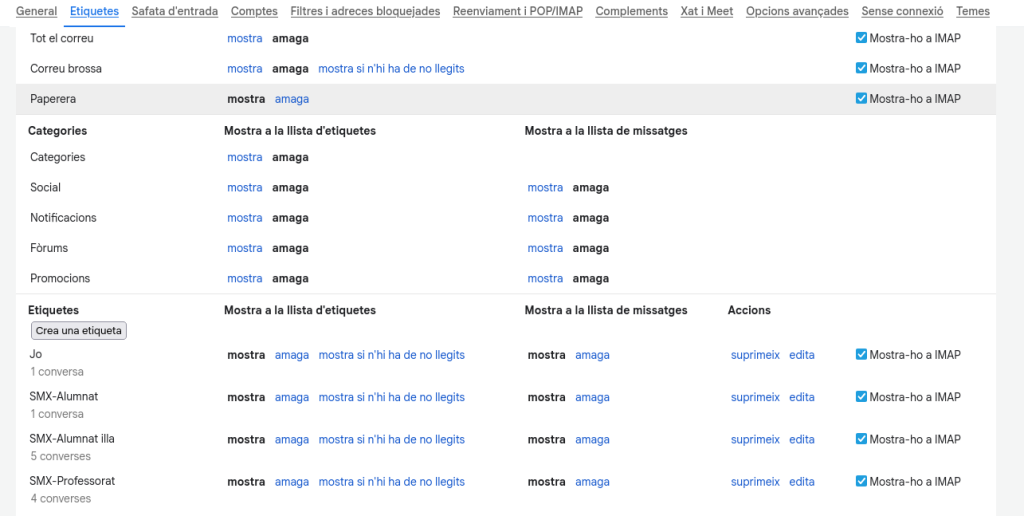Viewport: 1024px width, 516px height.
Task: Switch to Safata d'entrada tab
Action: (174, 11)
